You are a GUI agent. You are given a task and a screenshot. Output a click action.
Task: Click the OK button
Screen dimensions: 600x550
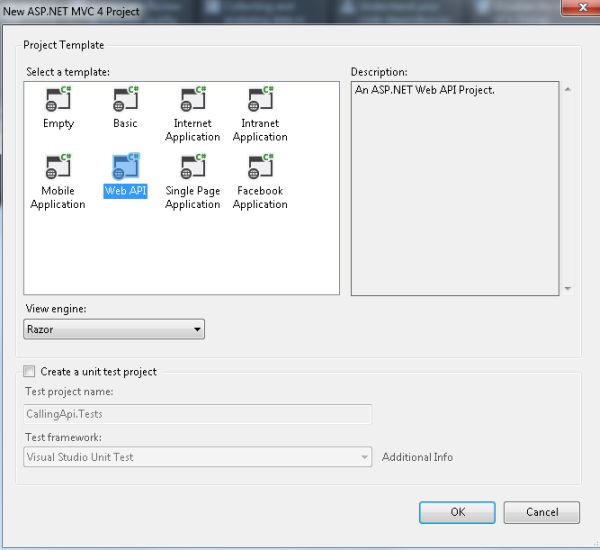[x=457, y=512]
